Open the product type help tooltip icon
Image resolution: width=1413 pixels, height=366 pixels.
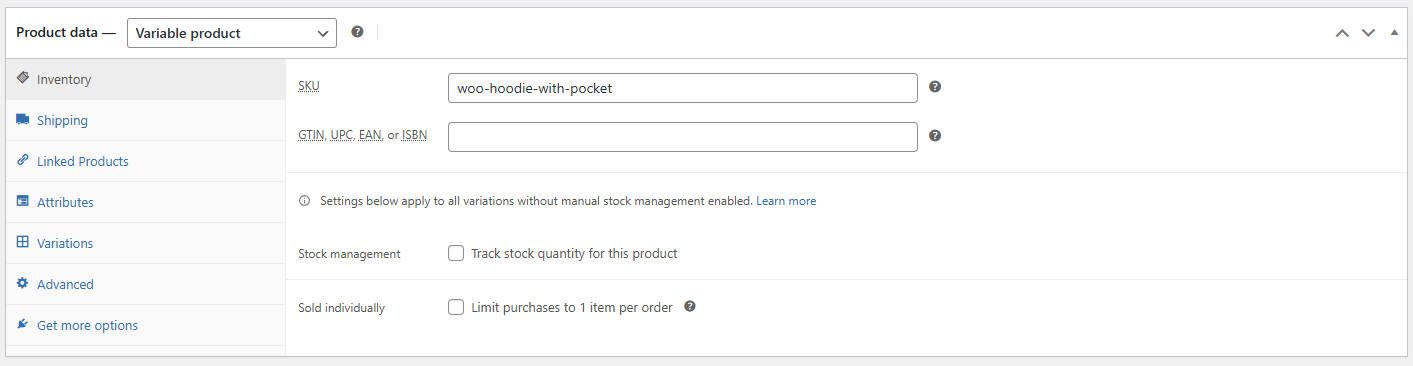coord(357,32)
